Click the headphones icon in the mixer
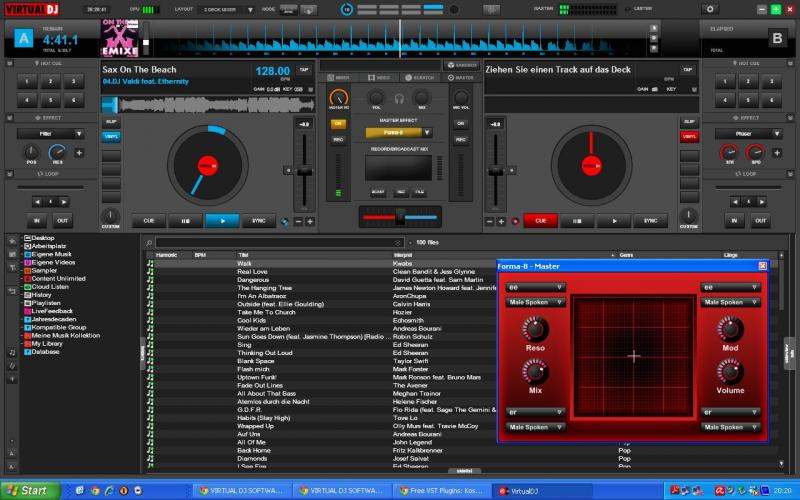The image size is (800, 500). pyautogui.click(x=399, y=99)
